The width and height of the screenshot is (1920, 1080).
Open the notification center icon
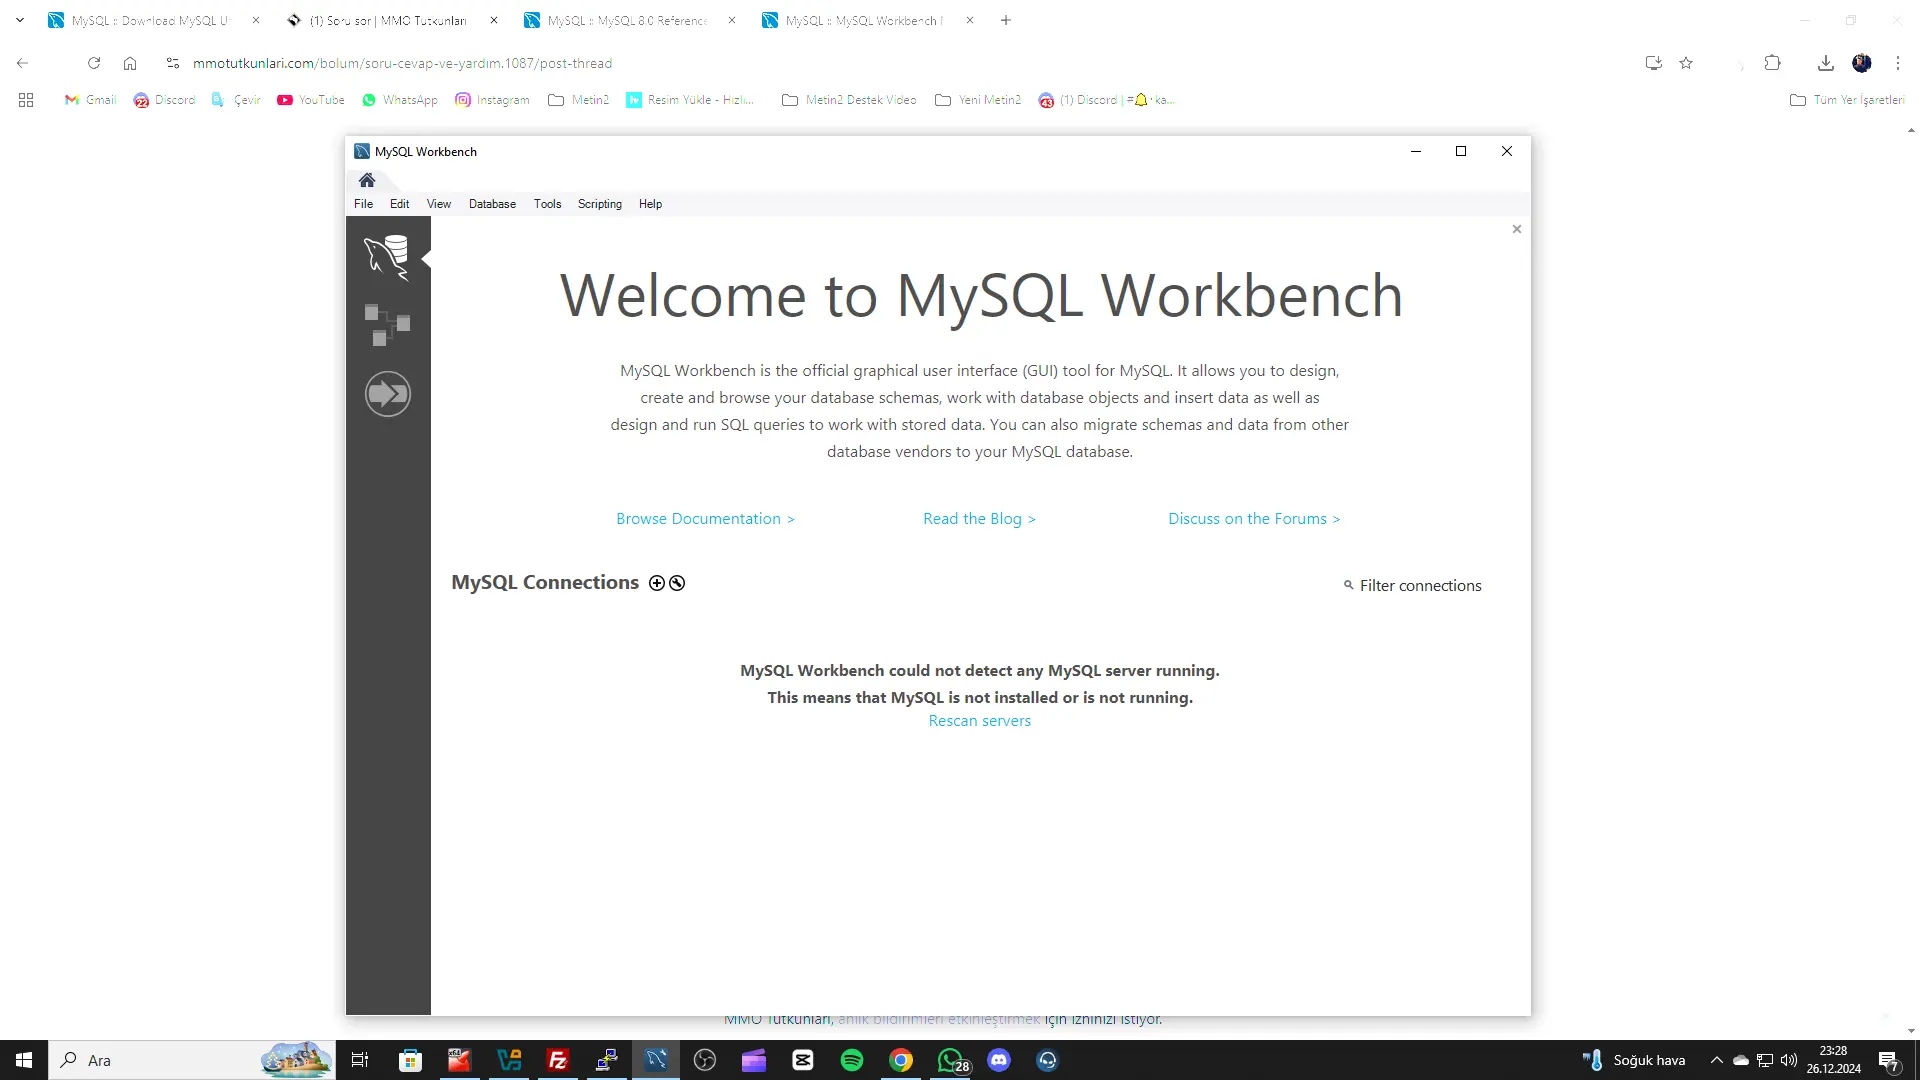[1889, 1060]
